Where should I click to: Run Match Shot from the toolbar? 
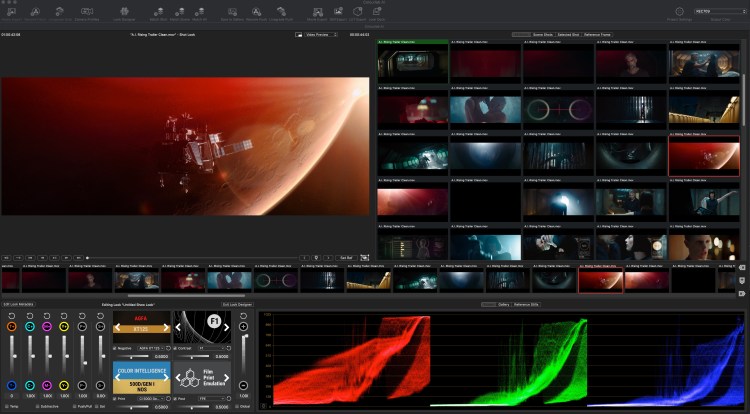tap(158, 11)
